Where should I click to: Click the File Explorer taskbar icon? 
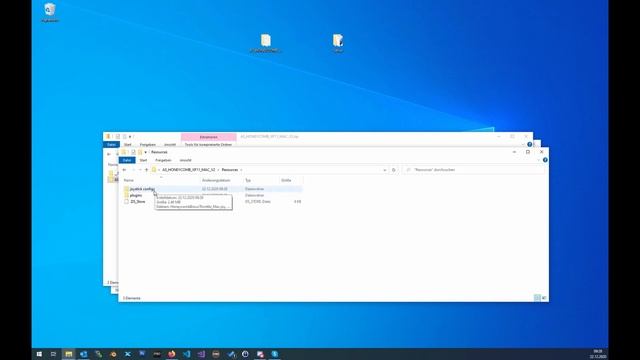coord(69,354)
